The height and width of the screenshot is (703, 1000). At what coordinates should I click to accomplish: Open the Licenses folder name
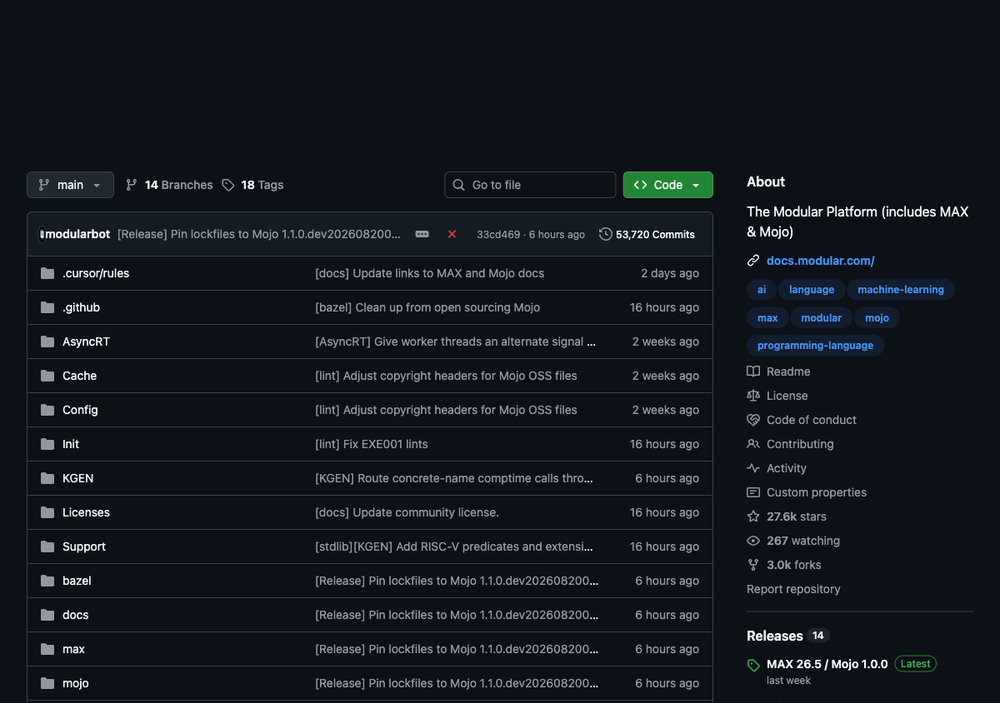pyautogui.click(x=86, y=512)
